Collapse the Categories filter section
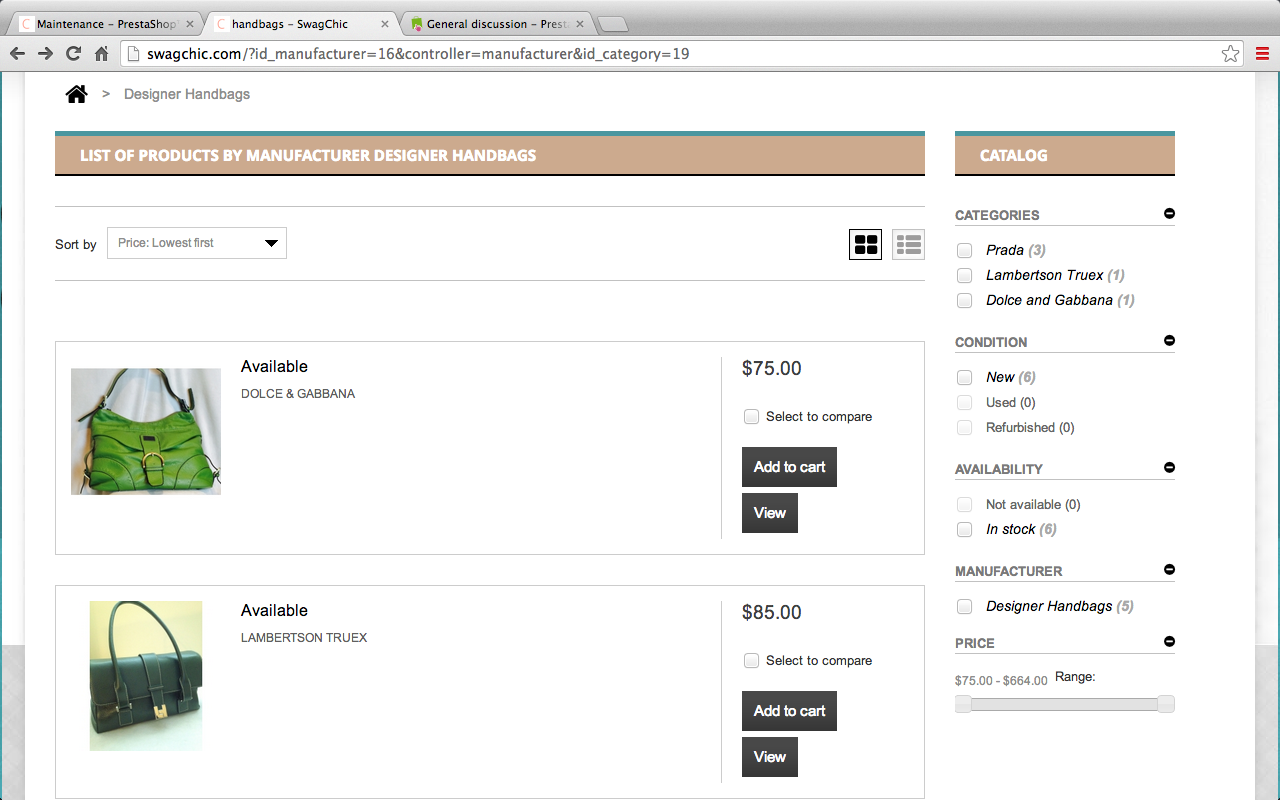Viewport: 1280px width, 800px height. (x=1169, y=213)
